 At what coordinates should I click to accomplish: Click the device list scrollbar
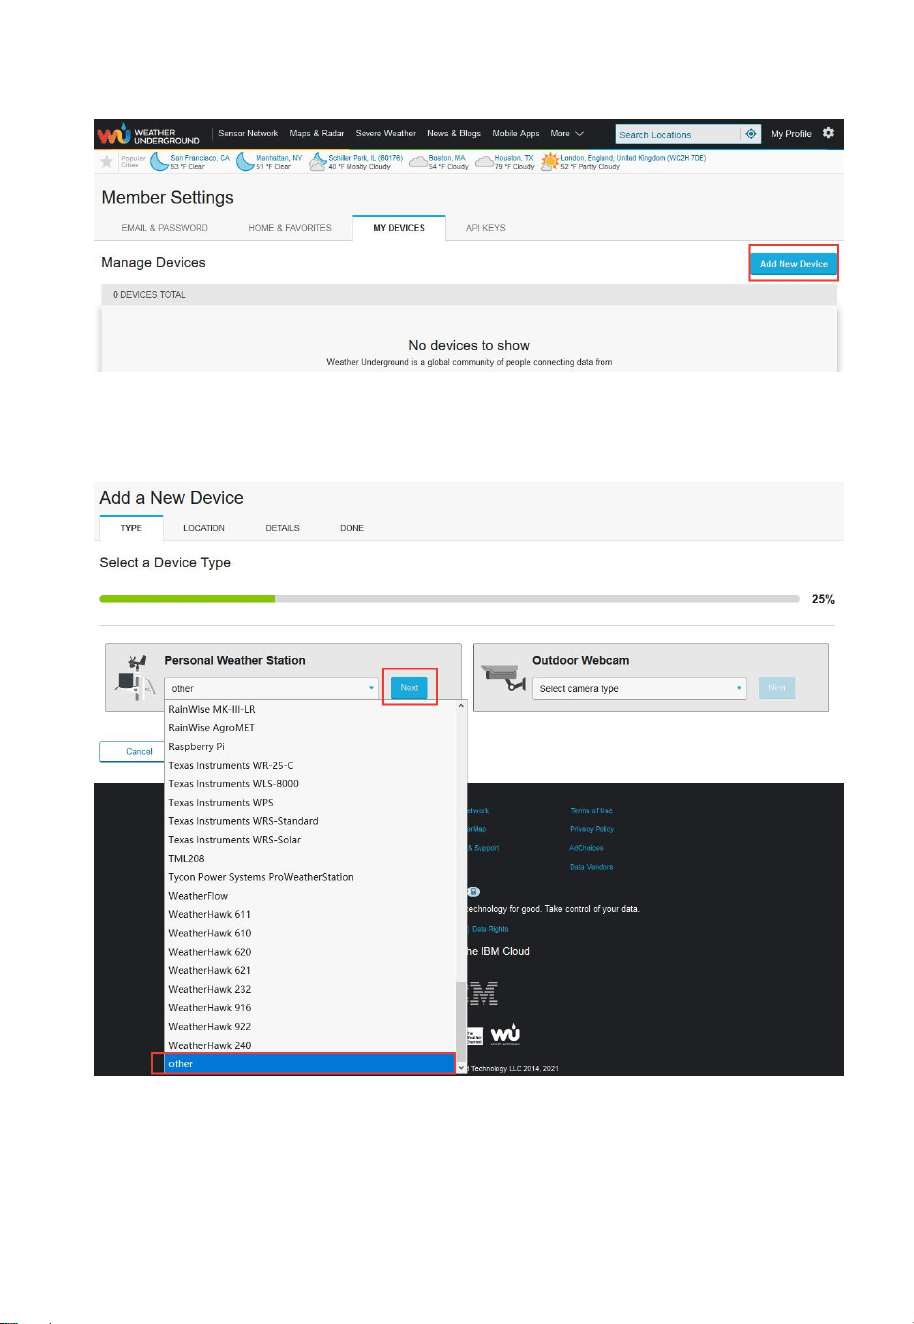tap(461, 887)
